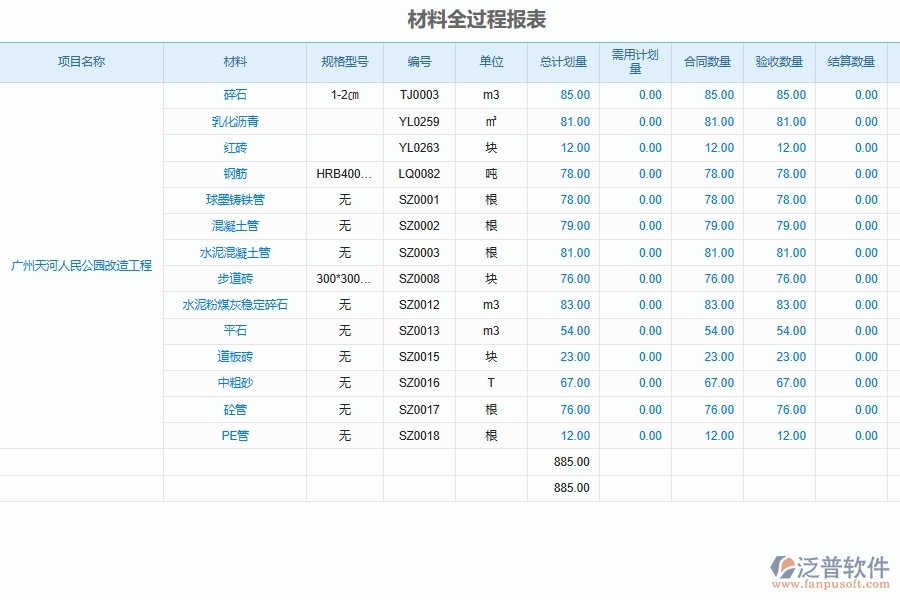The width and height of the screenshot is (900, 600).
Task: Open the PE管 material entry
Action: (x=234, y=435)
